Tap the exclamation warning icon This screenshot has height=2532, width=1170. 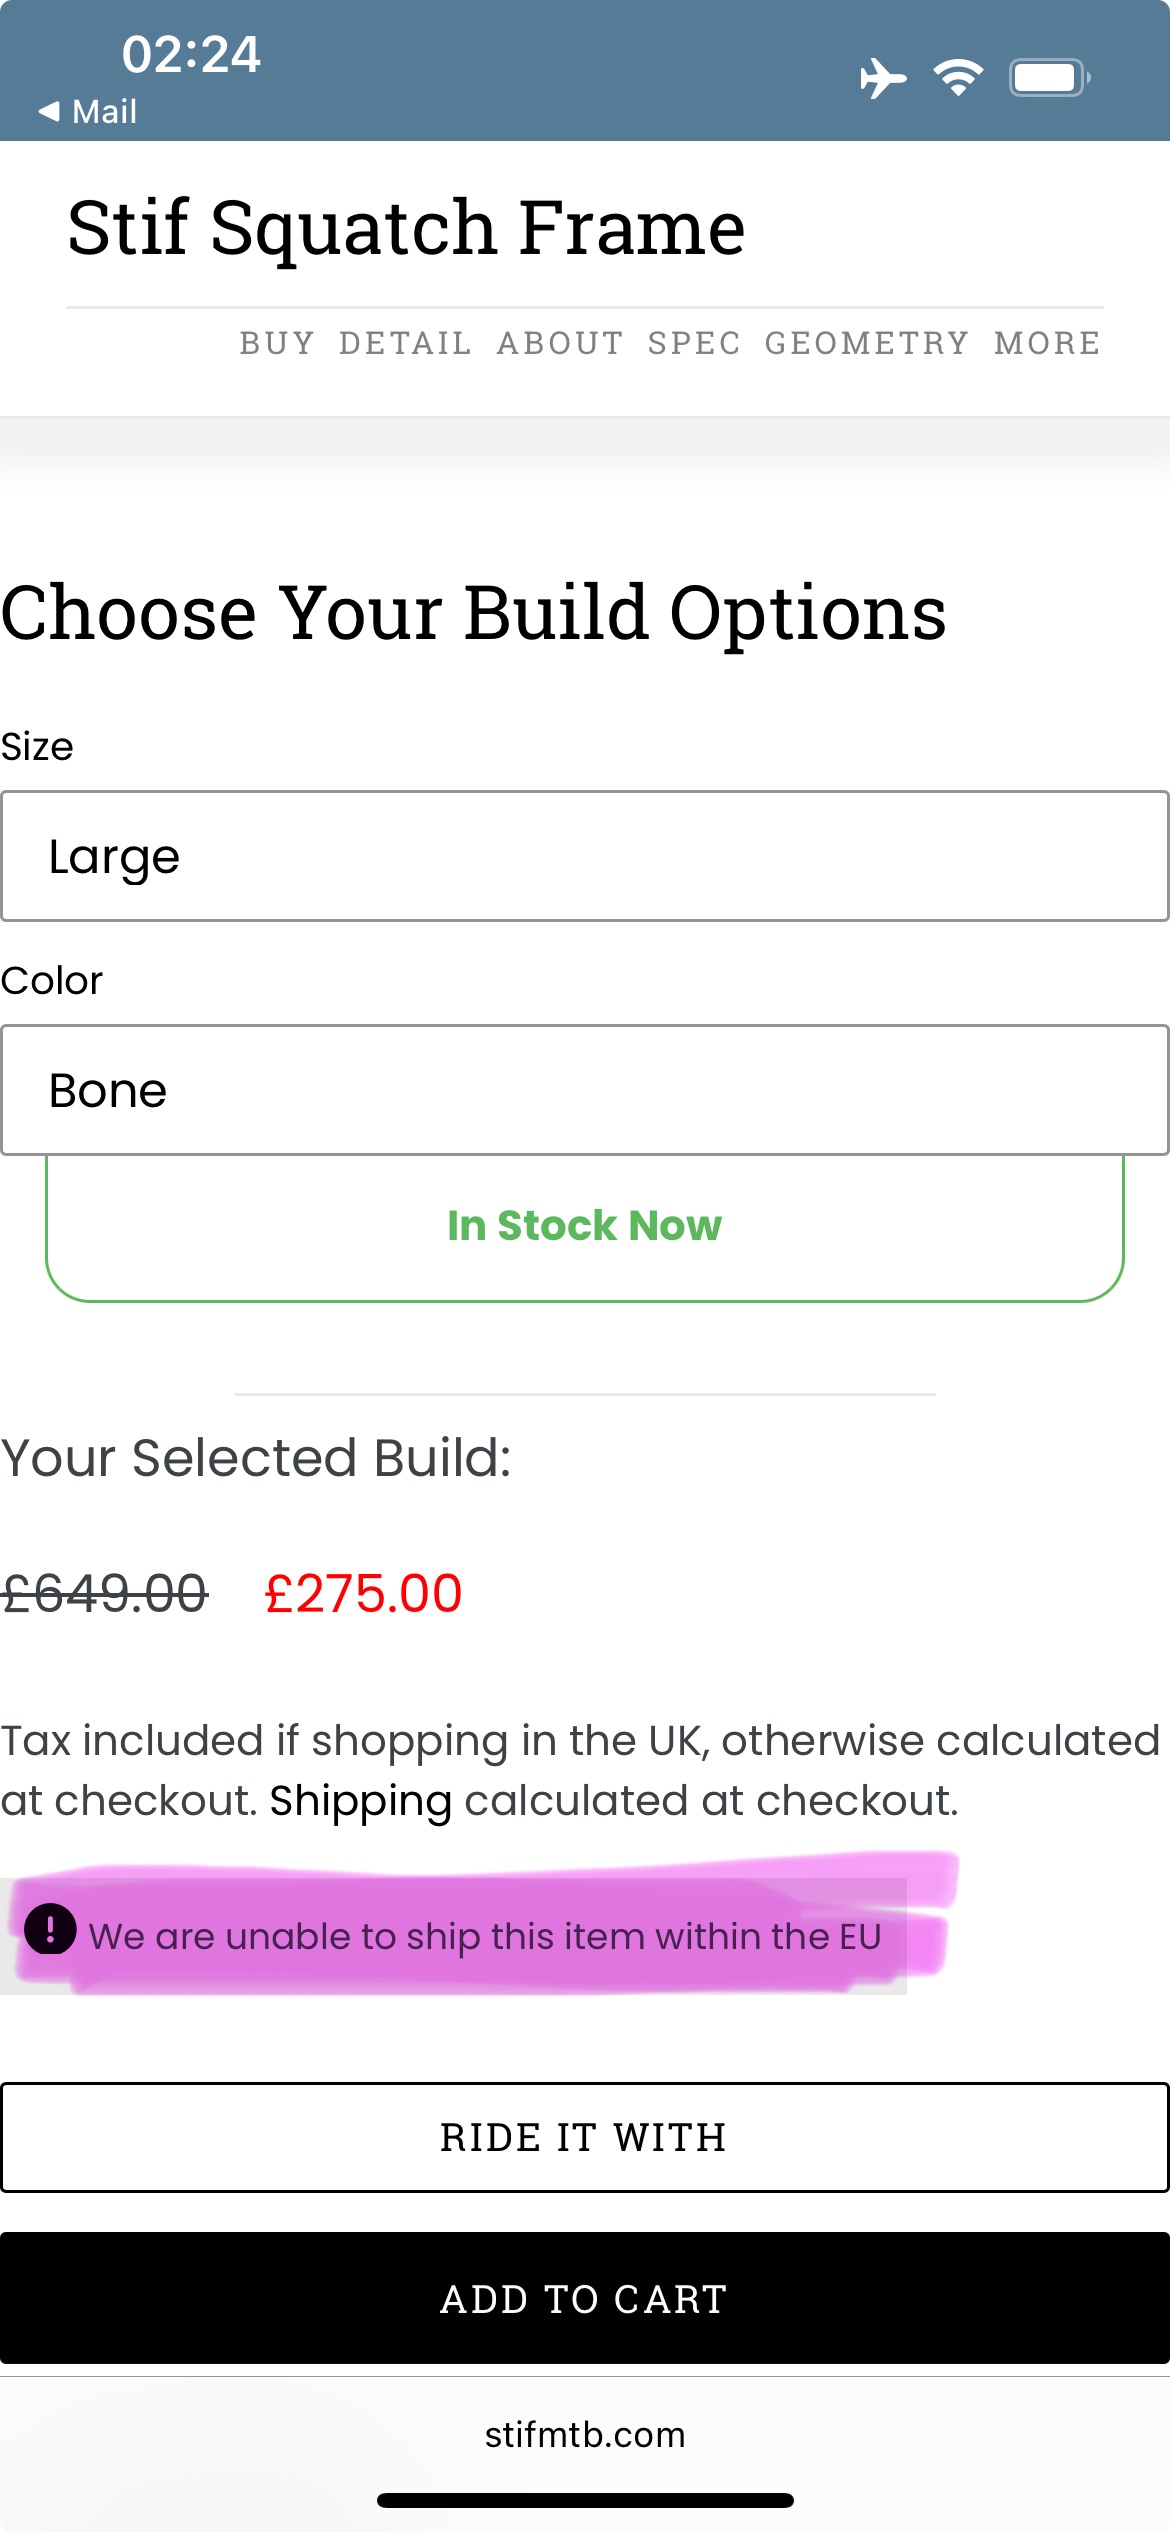coord(50,1928)
